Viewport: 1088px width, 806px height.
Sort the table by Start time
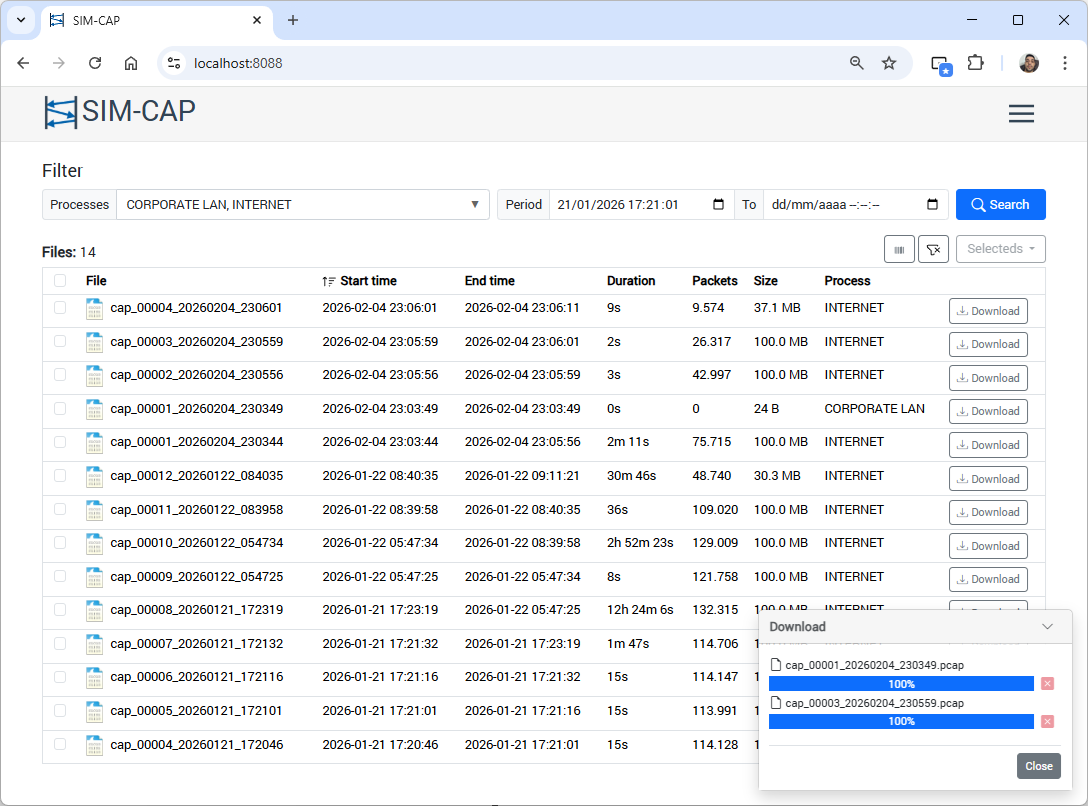click(x=367, y=281)
